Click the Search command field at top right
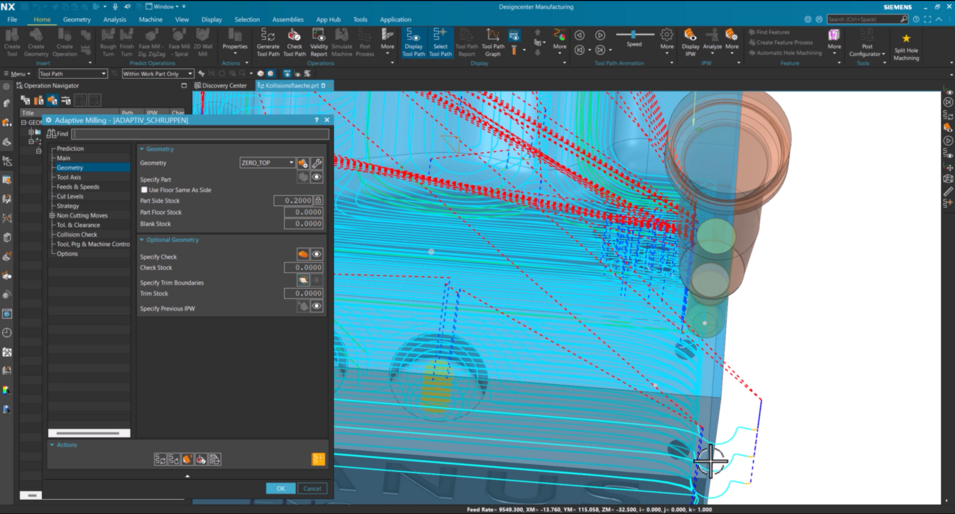The image size is (955, 514). [868, 19]
